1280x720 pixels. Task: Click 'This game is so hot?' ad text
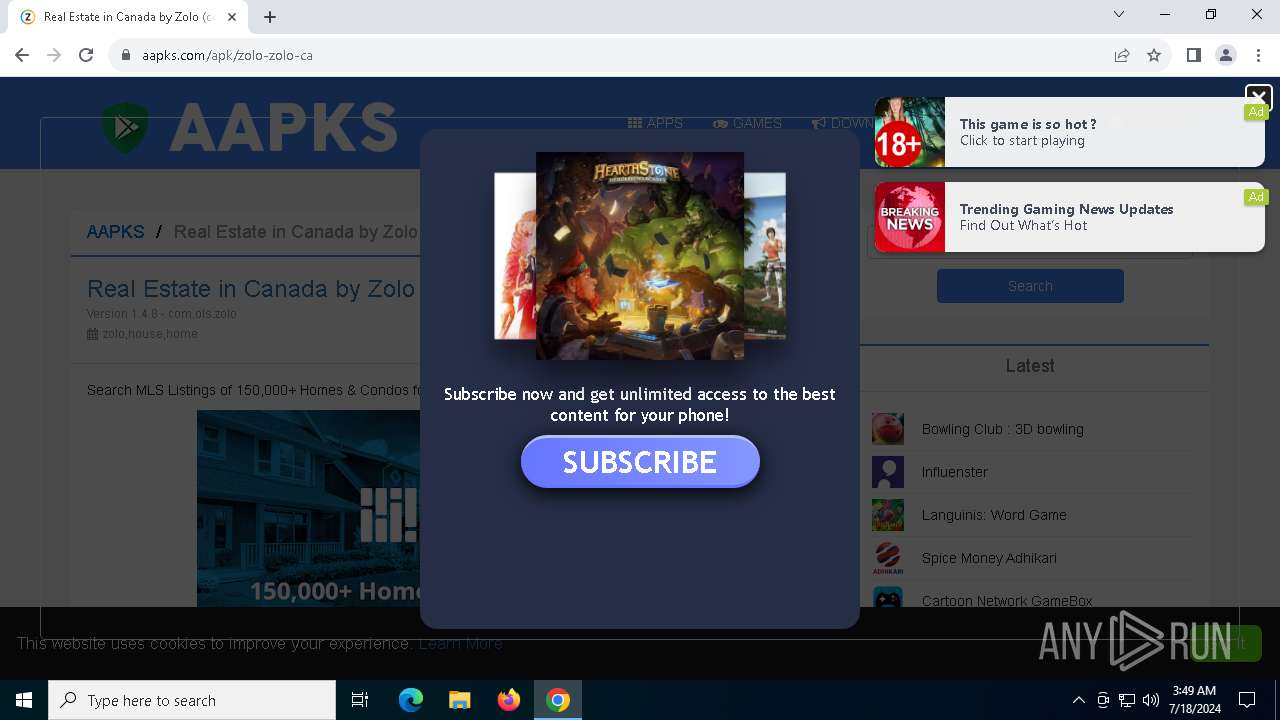1028,124
